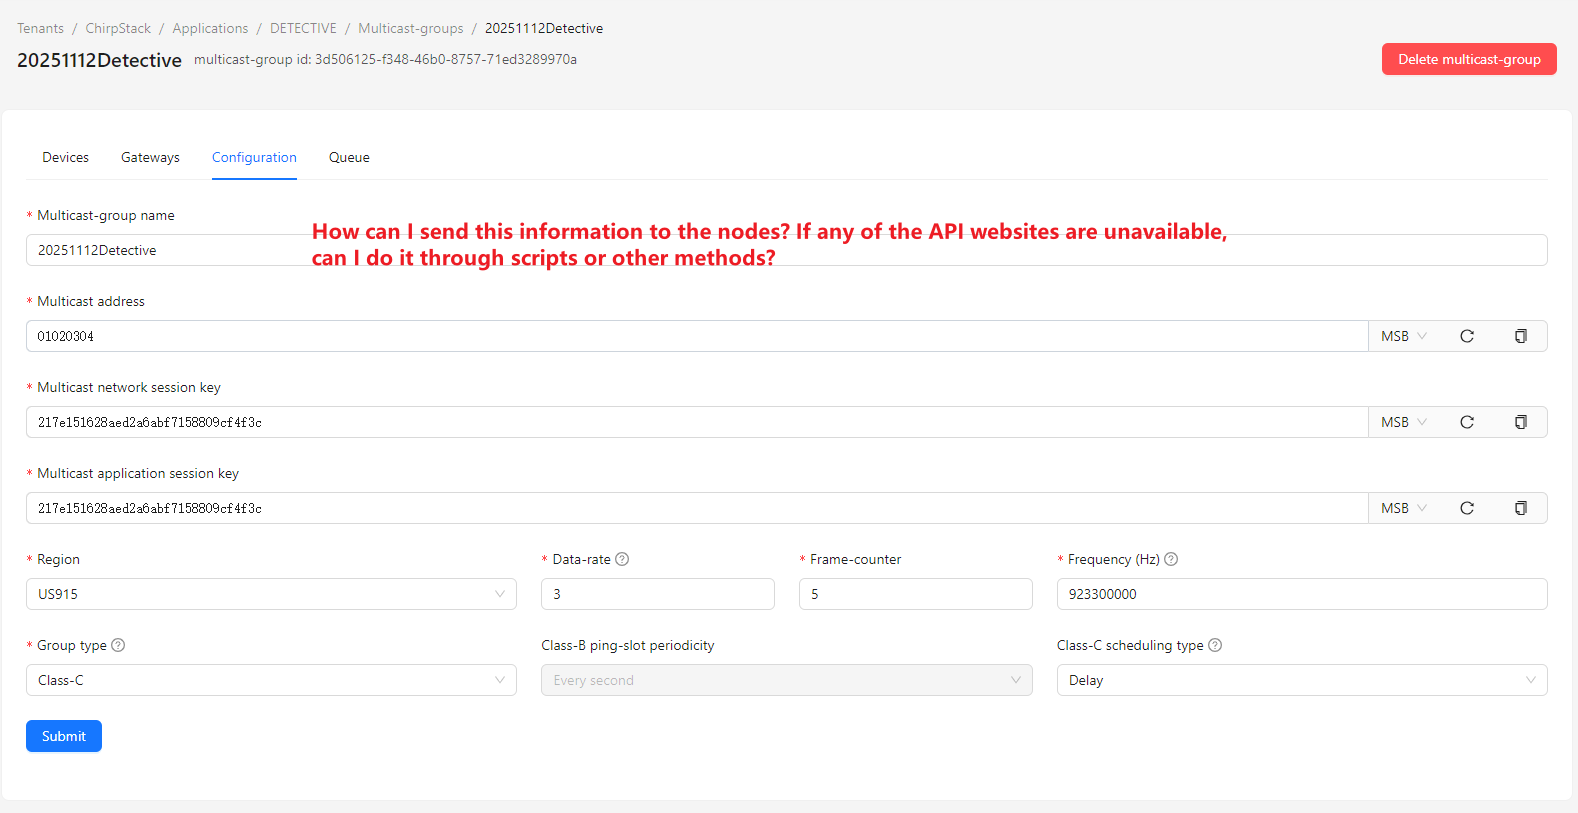
Task: Open the Region dropdown showing US915
Action: (x=271, y=594)
